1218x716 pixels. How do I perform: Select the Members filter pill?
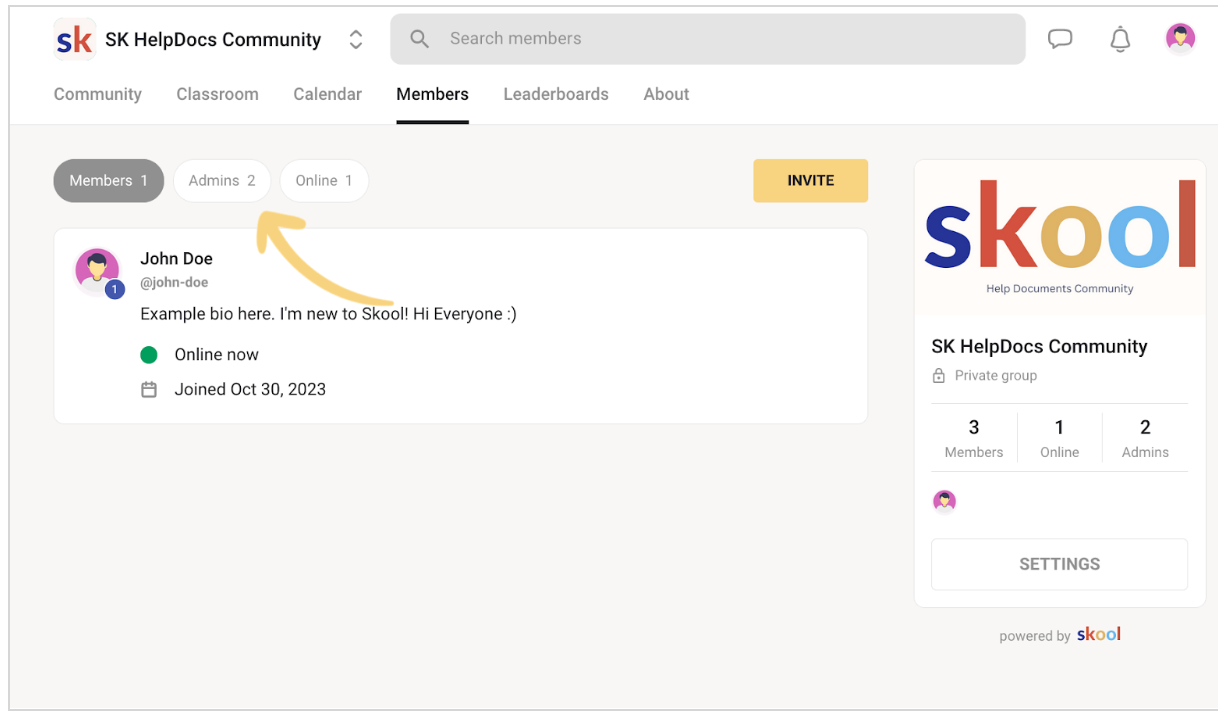(x=108, y=180)
